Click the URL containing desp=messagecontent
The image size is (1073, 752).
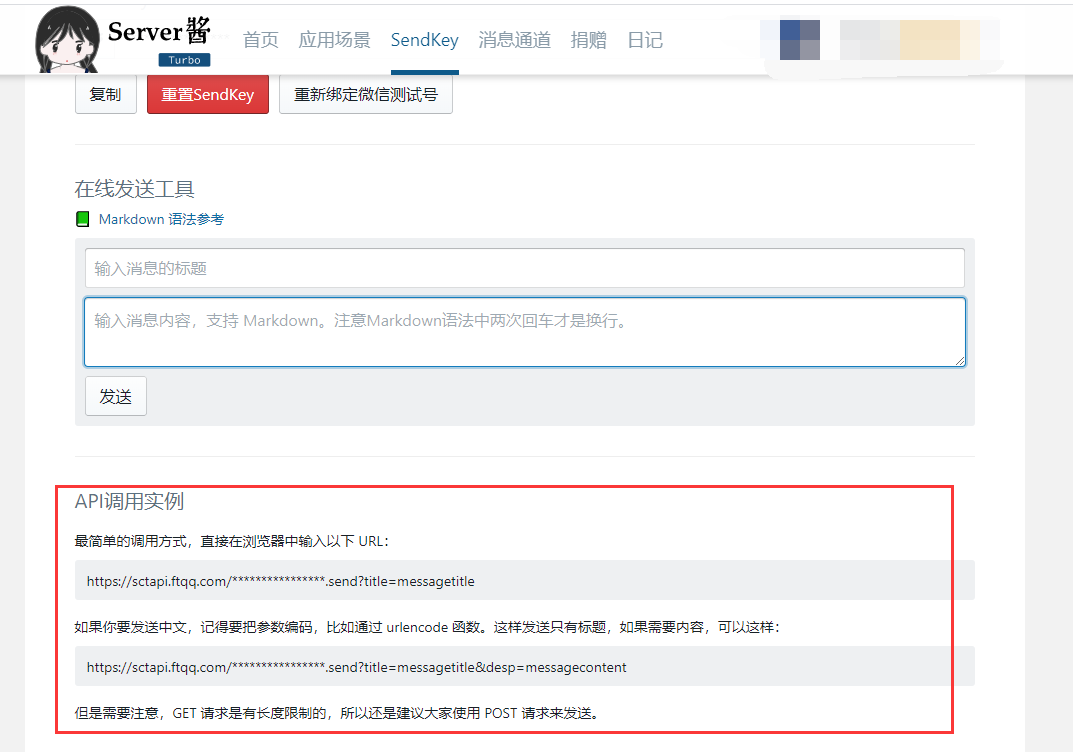(x=357, y=667)
